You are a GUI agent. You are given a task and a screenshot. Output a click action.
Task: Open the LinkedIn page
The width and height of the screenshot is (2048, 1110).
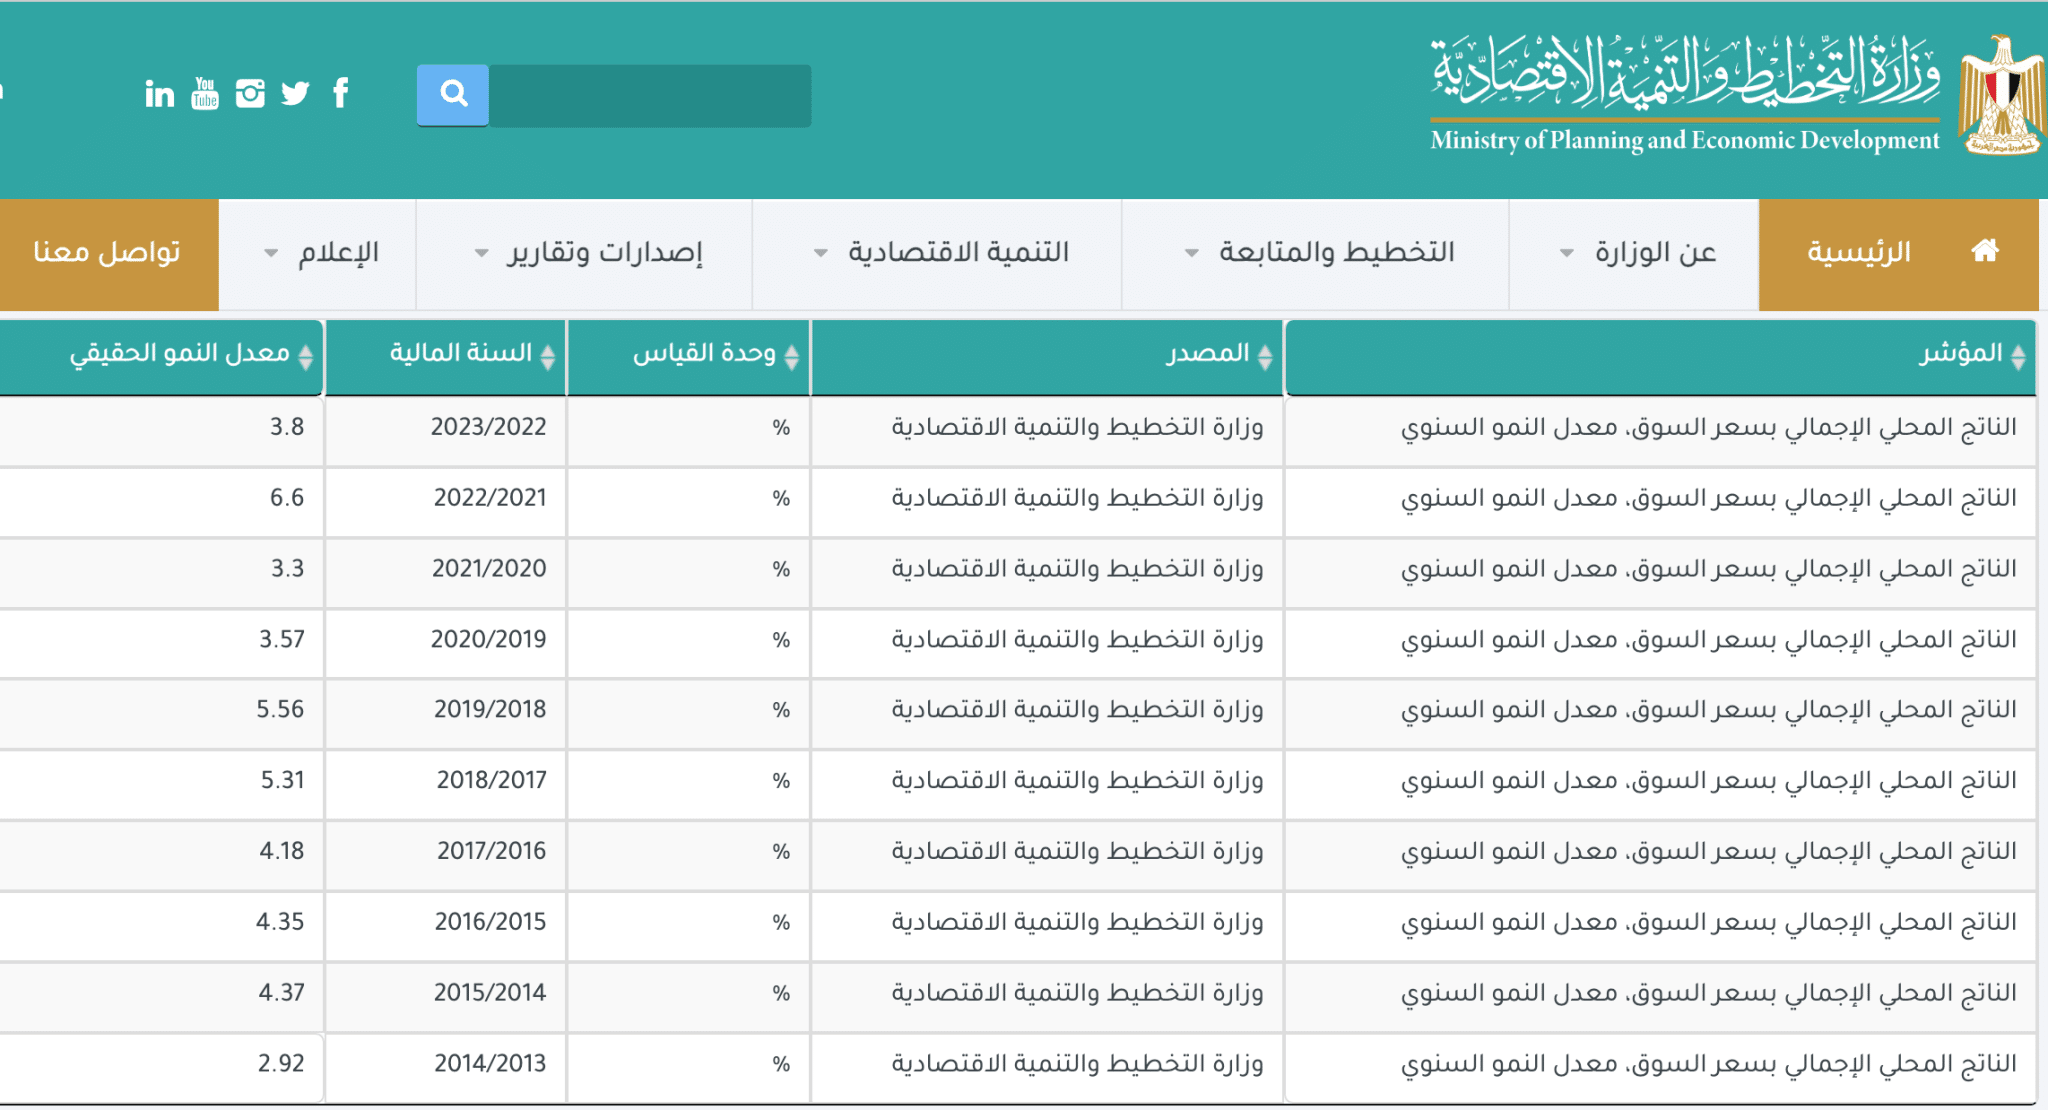(158, 94)
